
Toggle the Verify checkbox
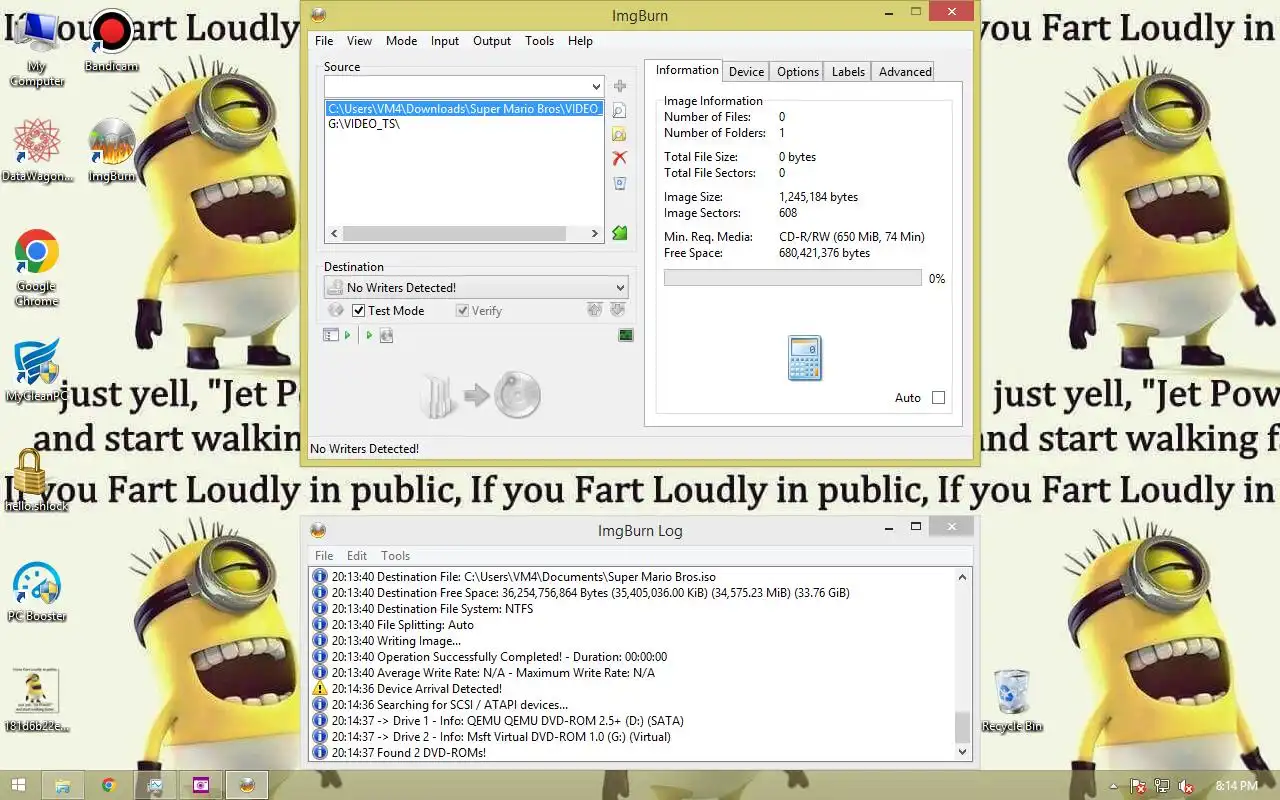tap(462, 311)
